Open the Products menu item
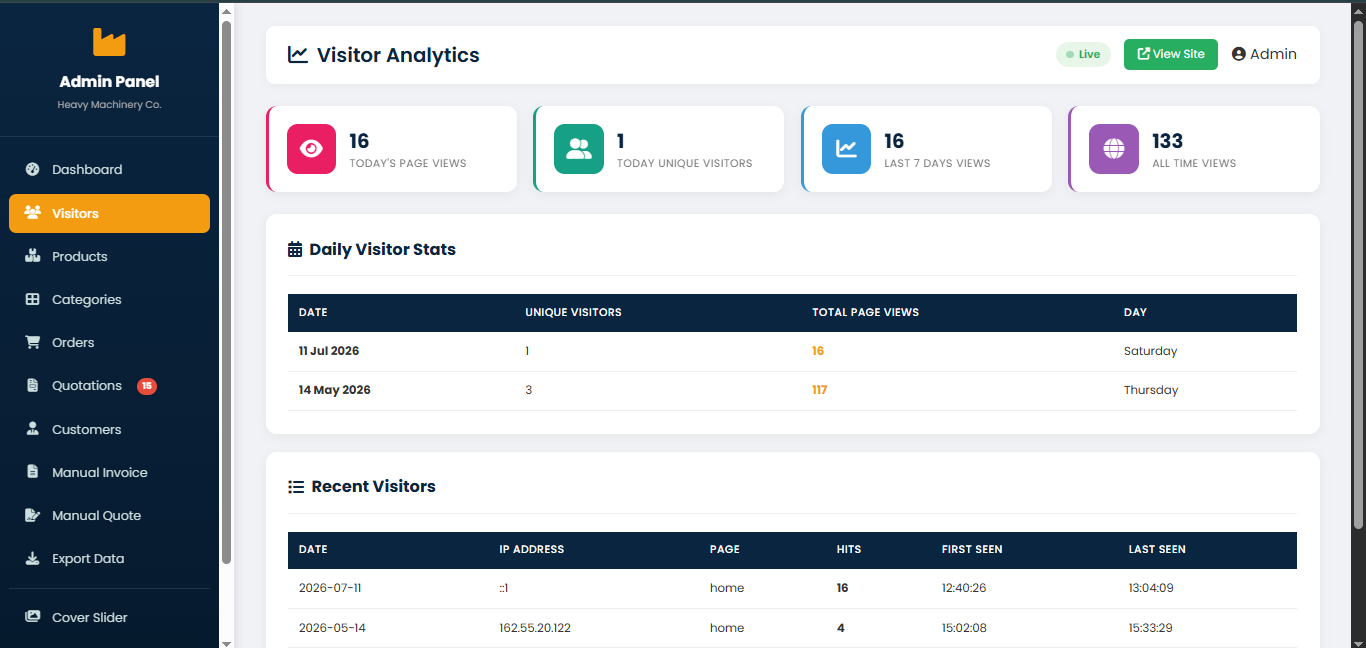This screenshot has width=1366, height=648. (109, 256)
